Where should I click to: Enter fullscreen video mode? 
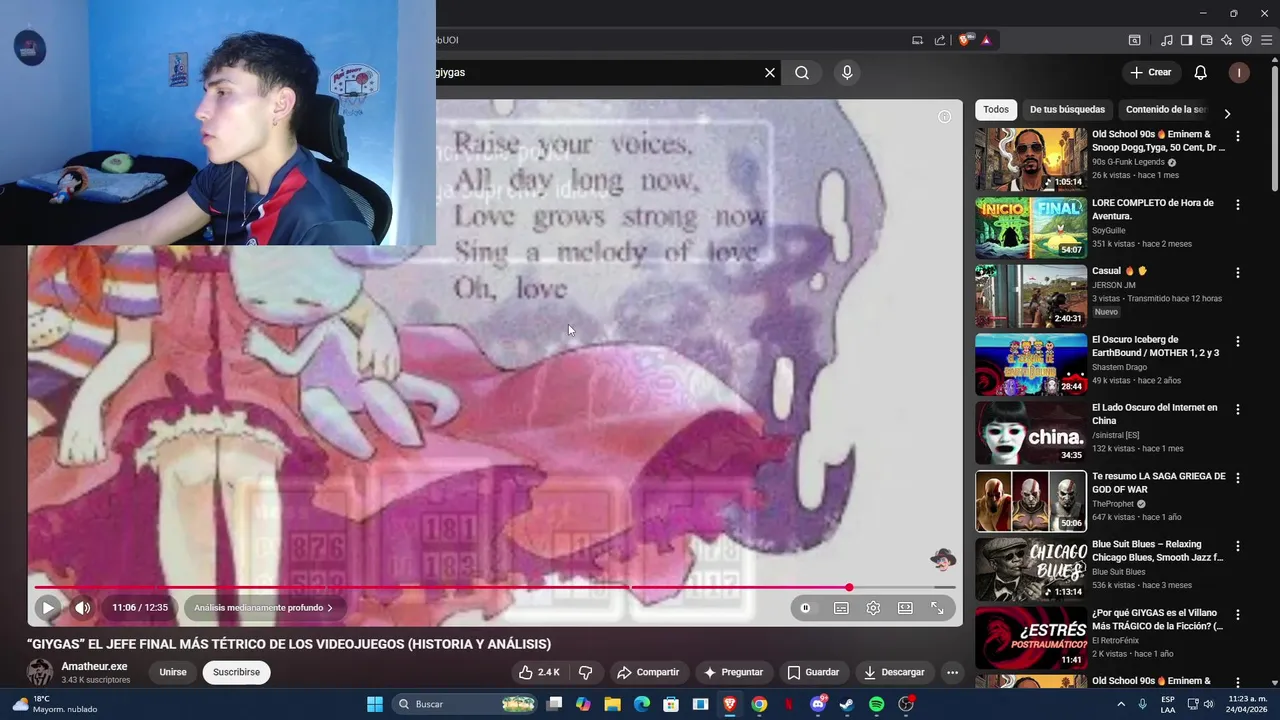pos(937,608)
